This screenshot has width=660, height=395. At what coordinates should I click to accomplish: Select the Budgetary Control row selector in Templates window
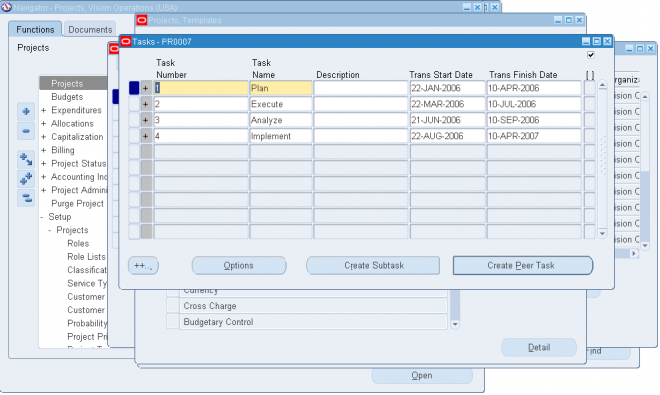[x=173, y=322]
